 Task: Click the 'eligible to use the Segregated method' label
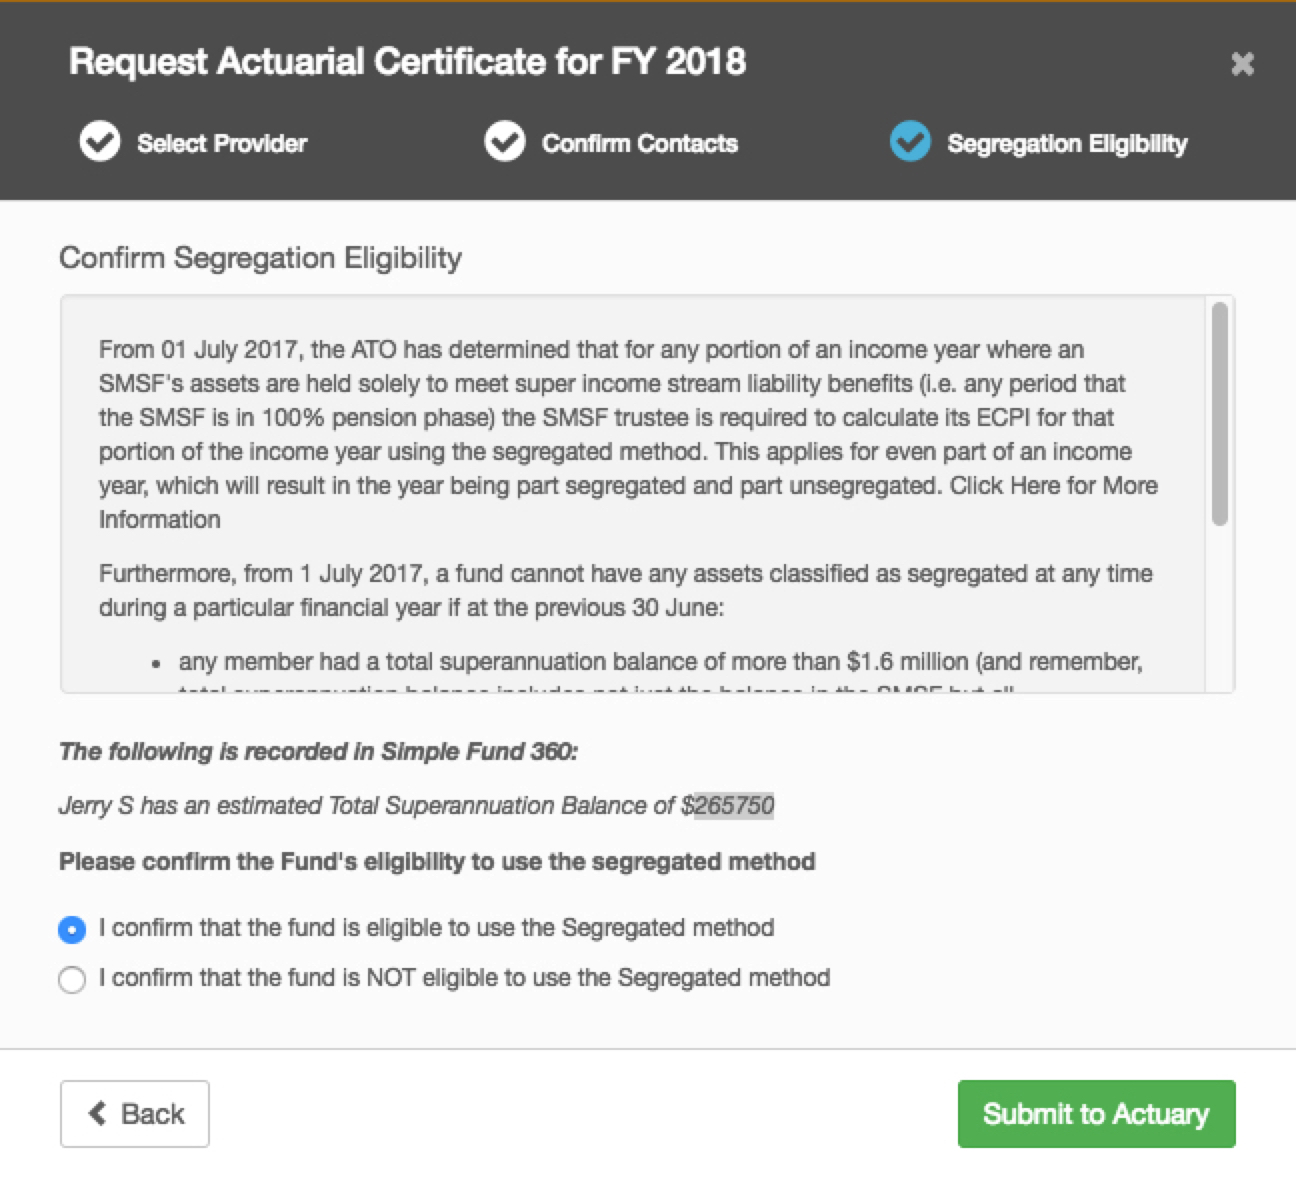coord(436,928)
